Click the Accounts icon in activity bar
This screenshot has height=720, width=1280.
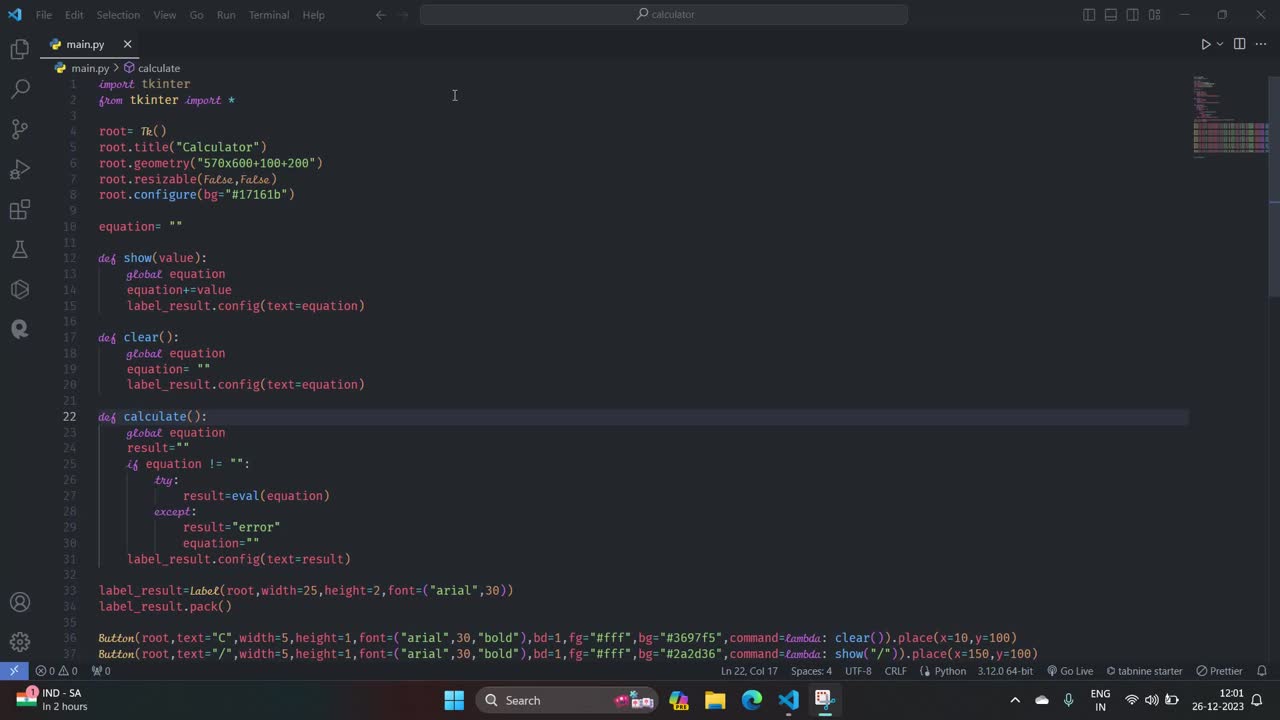[20, 602]
